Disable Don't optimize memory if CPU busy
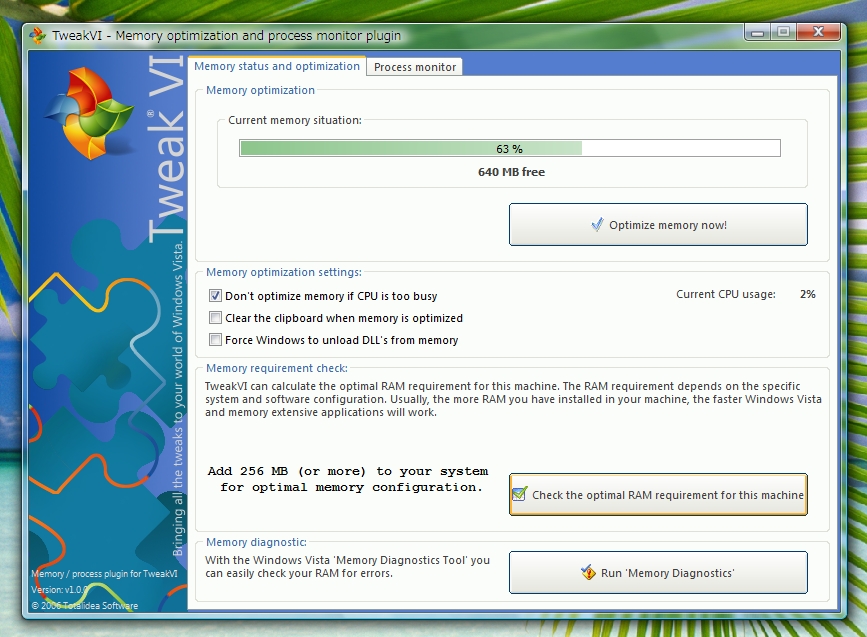Screen dimensions: 867x637 (215, 296)
